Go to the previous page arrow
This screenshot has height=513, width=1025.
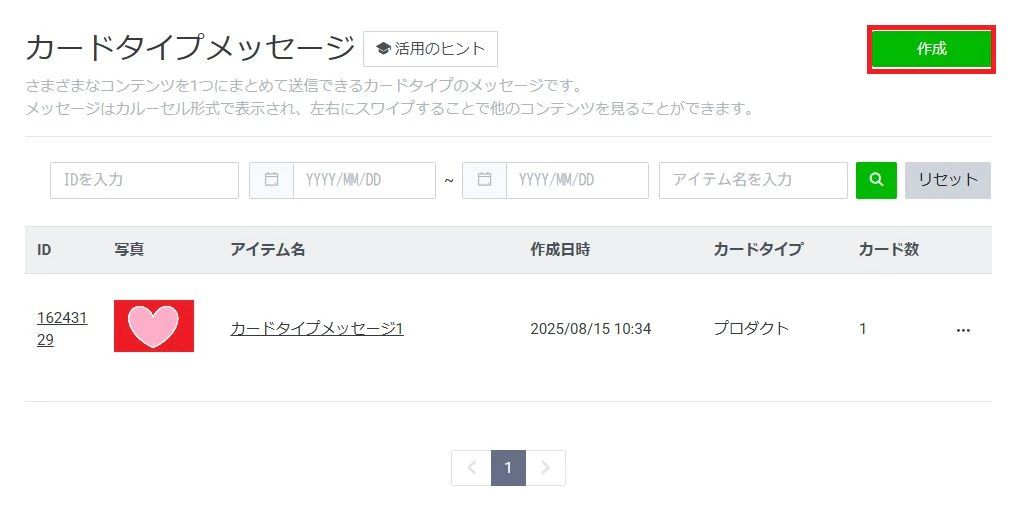(x=471, y=468)
